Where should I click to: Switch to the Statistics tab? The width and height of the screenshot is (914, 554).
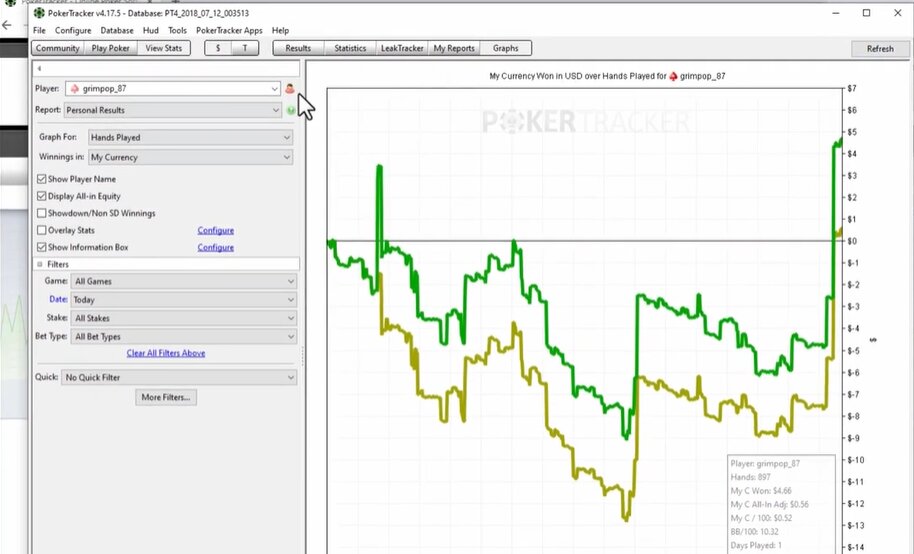click(x=350, y=48)
